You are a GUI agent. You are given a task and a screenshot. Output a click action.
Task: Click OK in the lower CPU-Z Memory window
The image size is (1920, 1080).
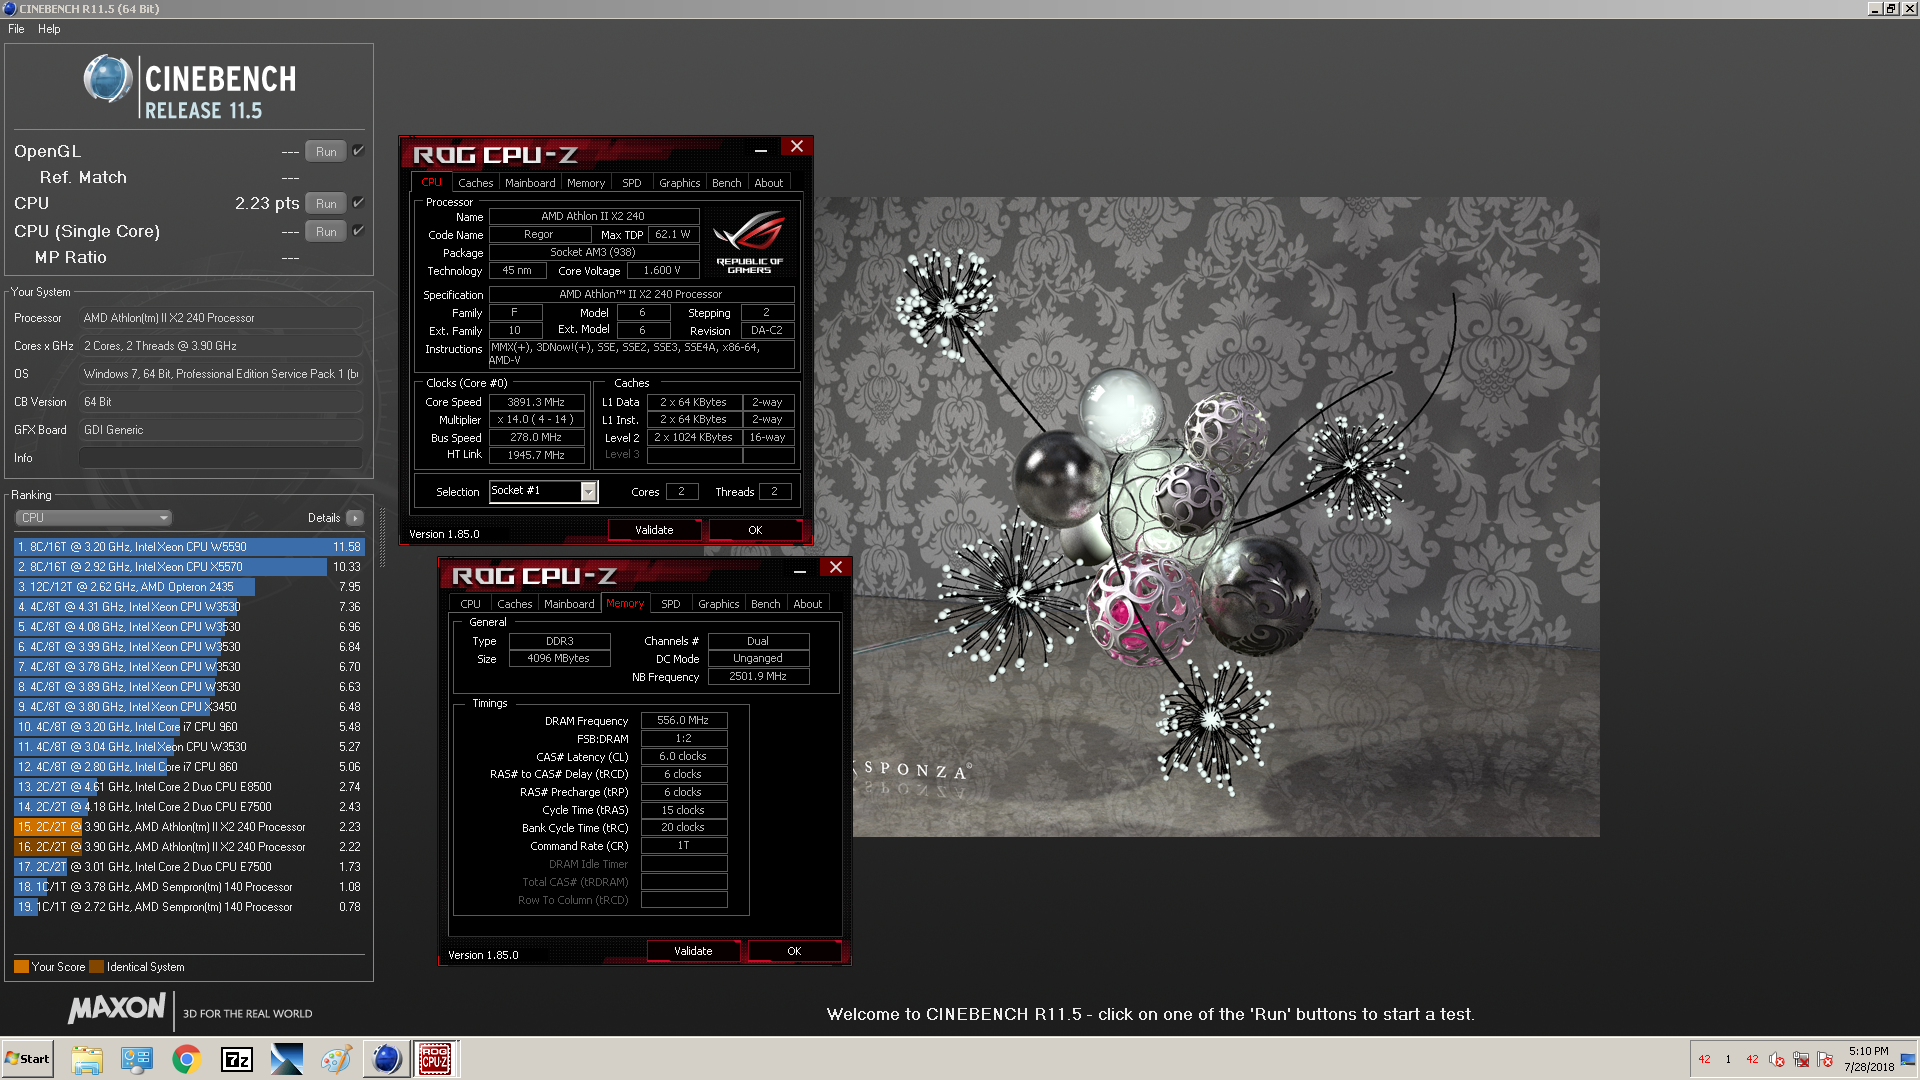pos(794,951)
